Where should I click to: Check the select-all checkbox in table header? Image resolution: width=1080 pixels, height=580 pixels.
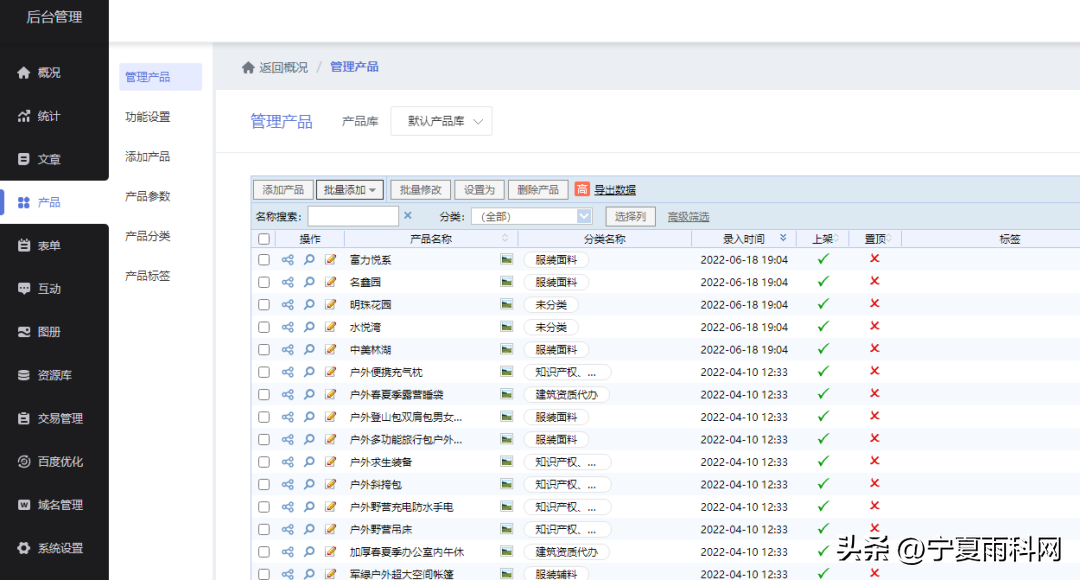(x=264, y=239)
